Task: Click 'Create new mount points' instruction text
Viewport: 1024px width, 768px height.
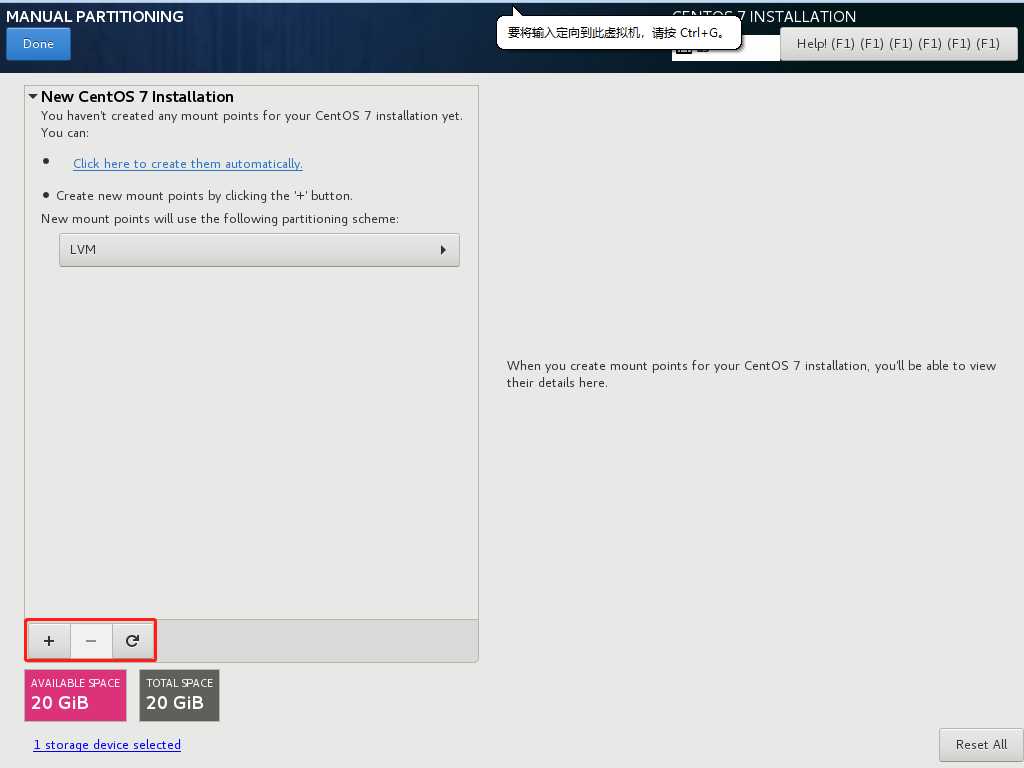Action: click(204, 195)
